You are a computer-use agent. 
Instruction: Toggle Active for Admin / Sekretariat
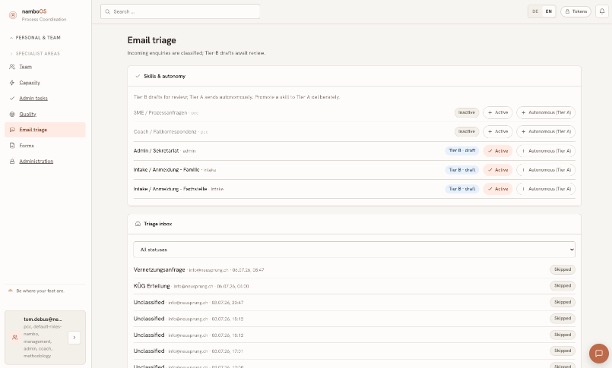[498, 151]
